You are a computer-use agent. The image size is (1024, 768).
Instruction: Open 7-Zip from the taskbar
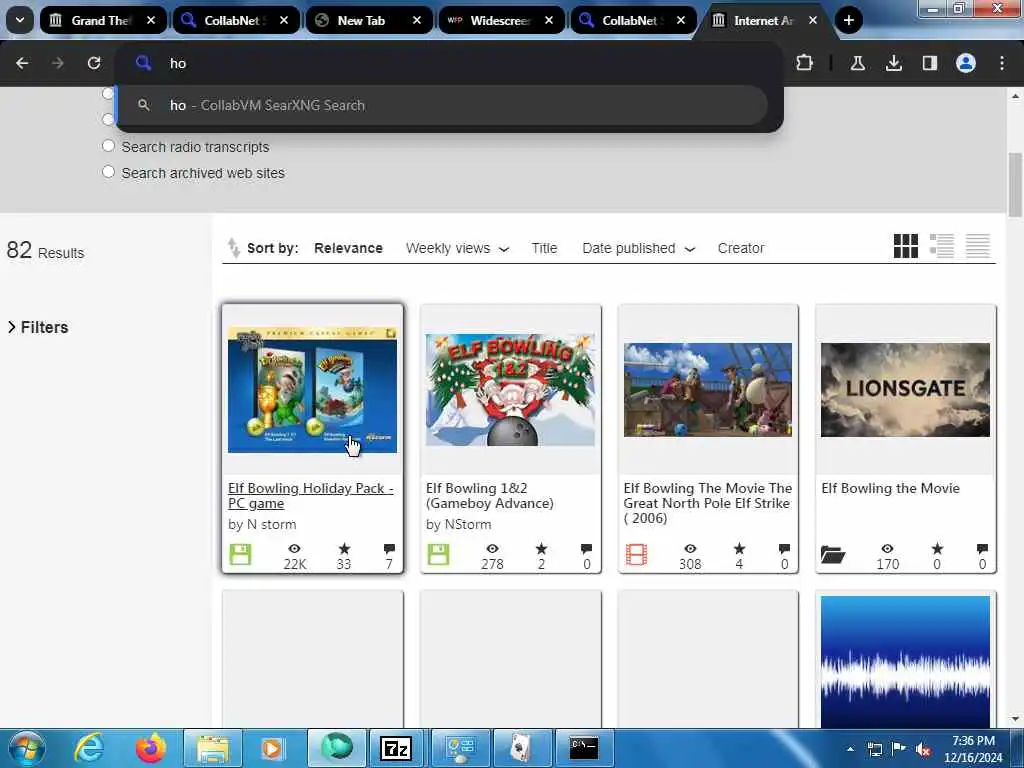(396, 748)
